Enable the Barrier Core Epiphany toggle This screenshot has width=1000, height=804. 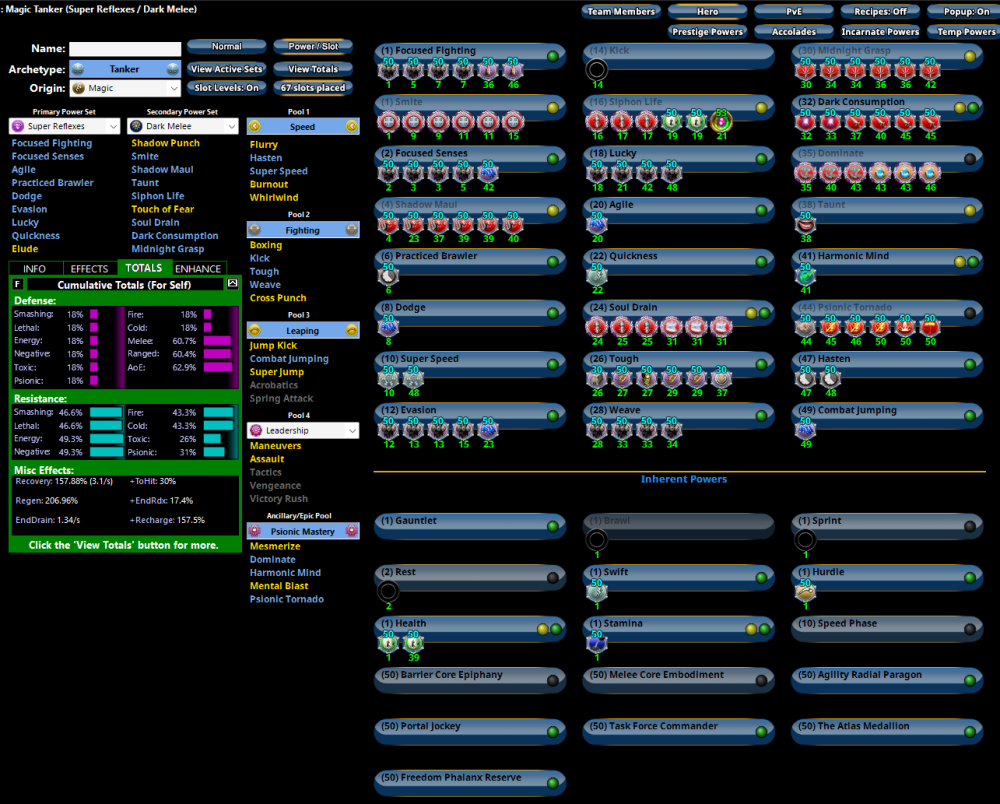tap(553, 680)
